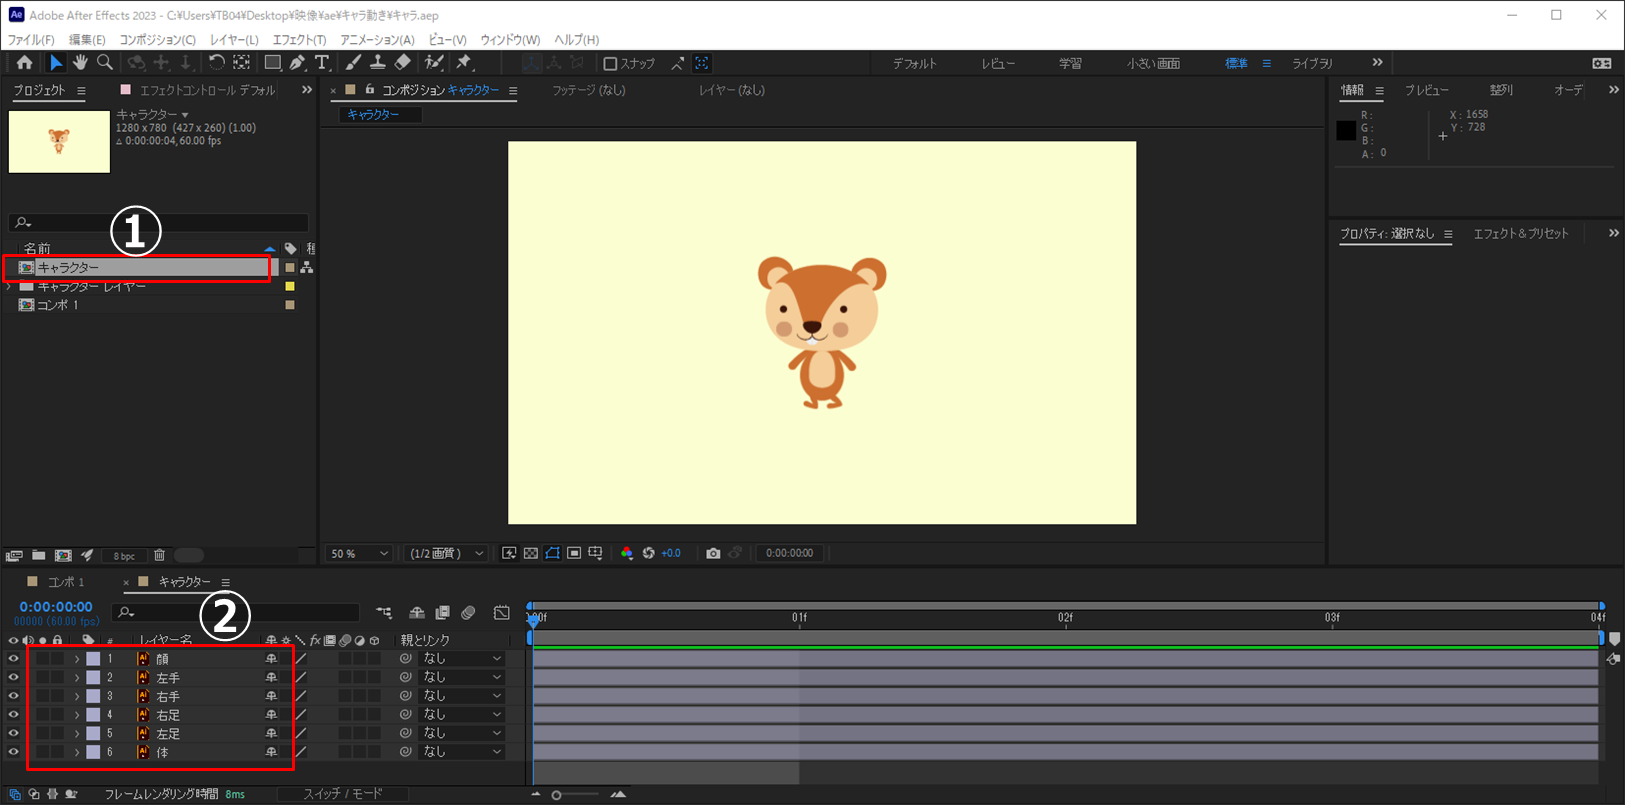Click the snapshot camera icon
The width and height of the screenshot is (1625, 805).
713,553
